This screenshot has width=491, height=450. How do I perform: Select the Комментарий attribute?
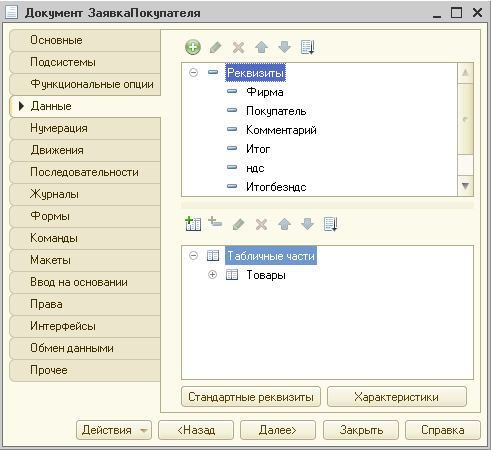point(281,130)
